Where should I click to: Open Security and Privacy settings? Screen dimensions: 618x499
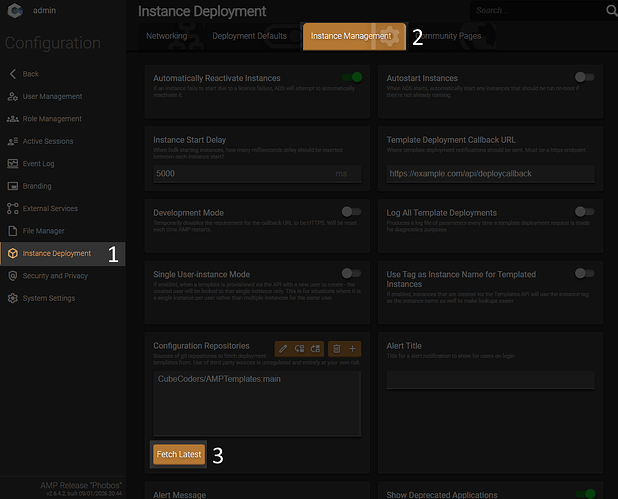(55, 276)
